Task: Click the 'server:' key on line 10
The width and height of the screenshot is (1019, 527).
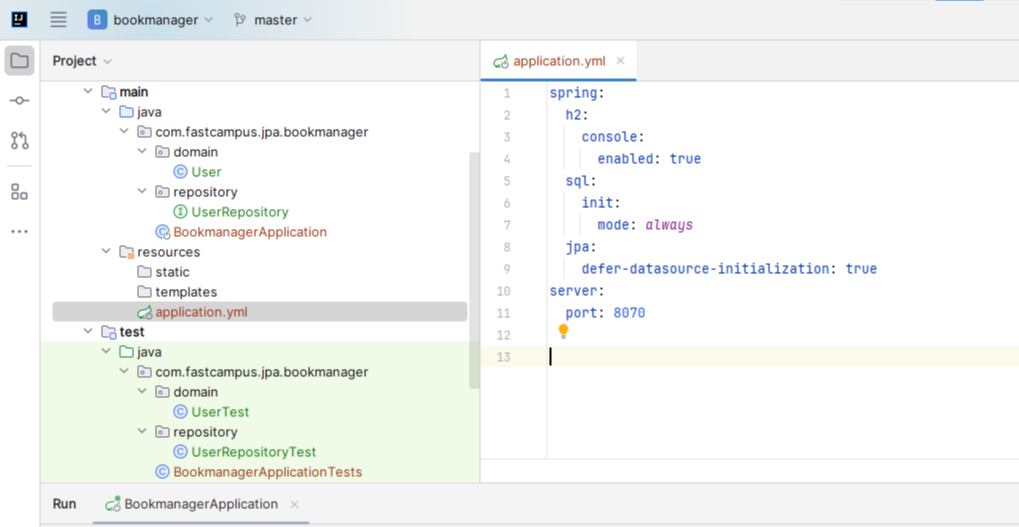Action: coord(577,291)
